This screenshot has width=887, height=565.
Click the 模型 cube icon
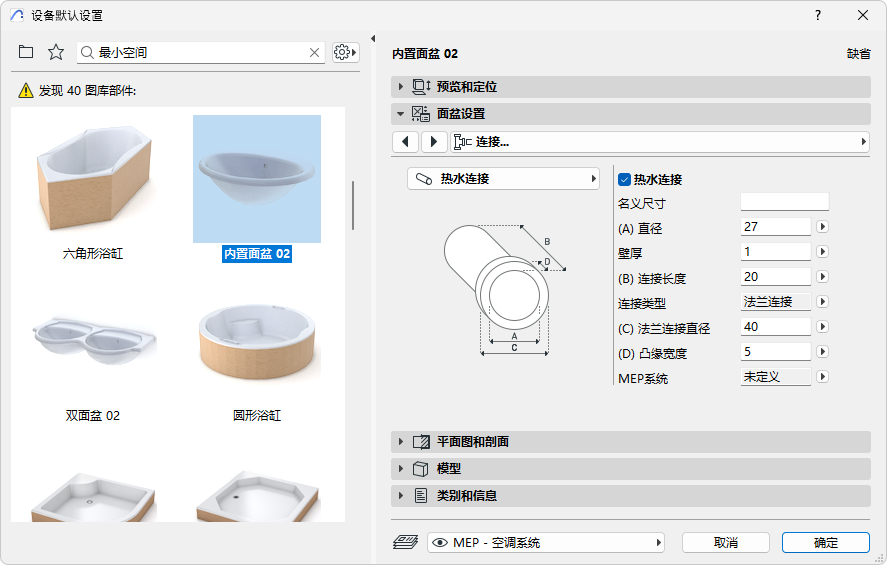(421, 469)
